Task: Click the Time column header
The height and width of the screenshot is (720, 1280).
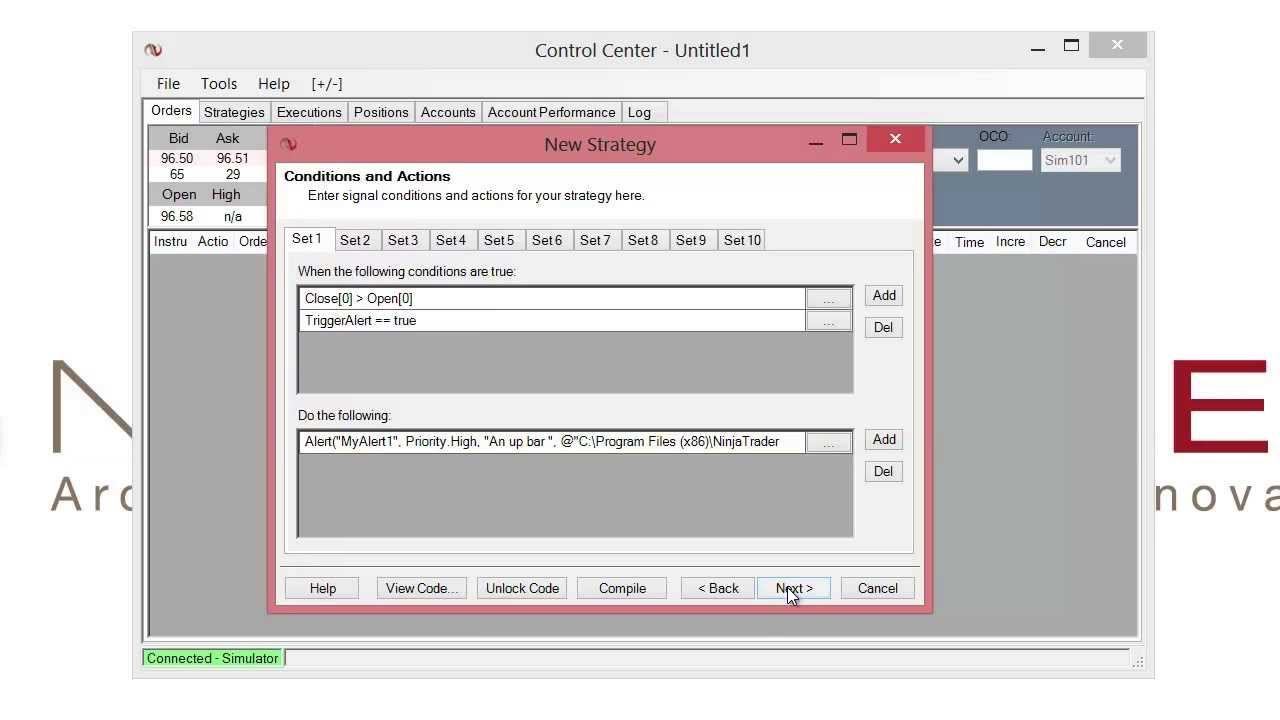Action: (x=969, y=242)
